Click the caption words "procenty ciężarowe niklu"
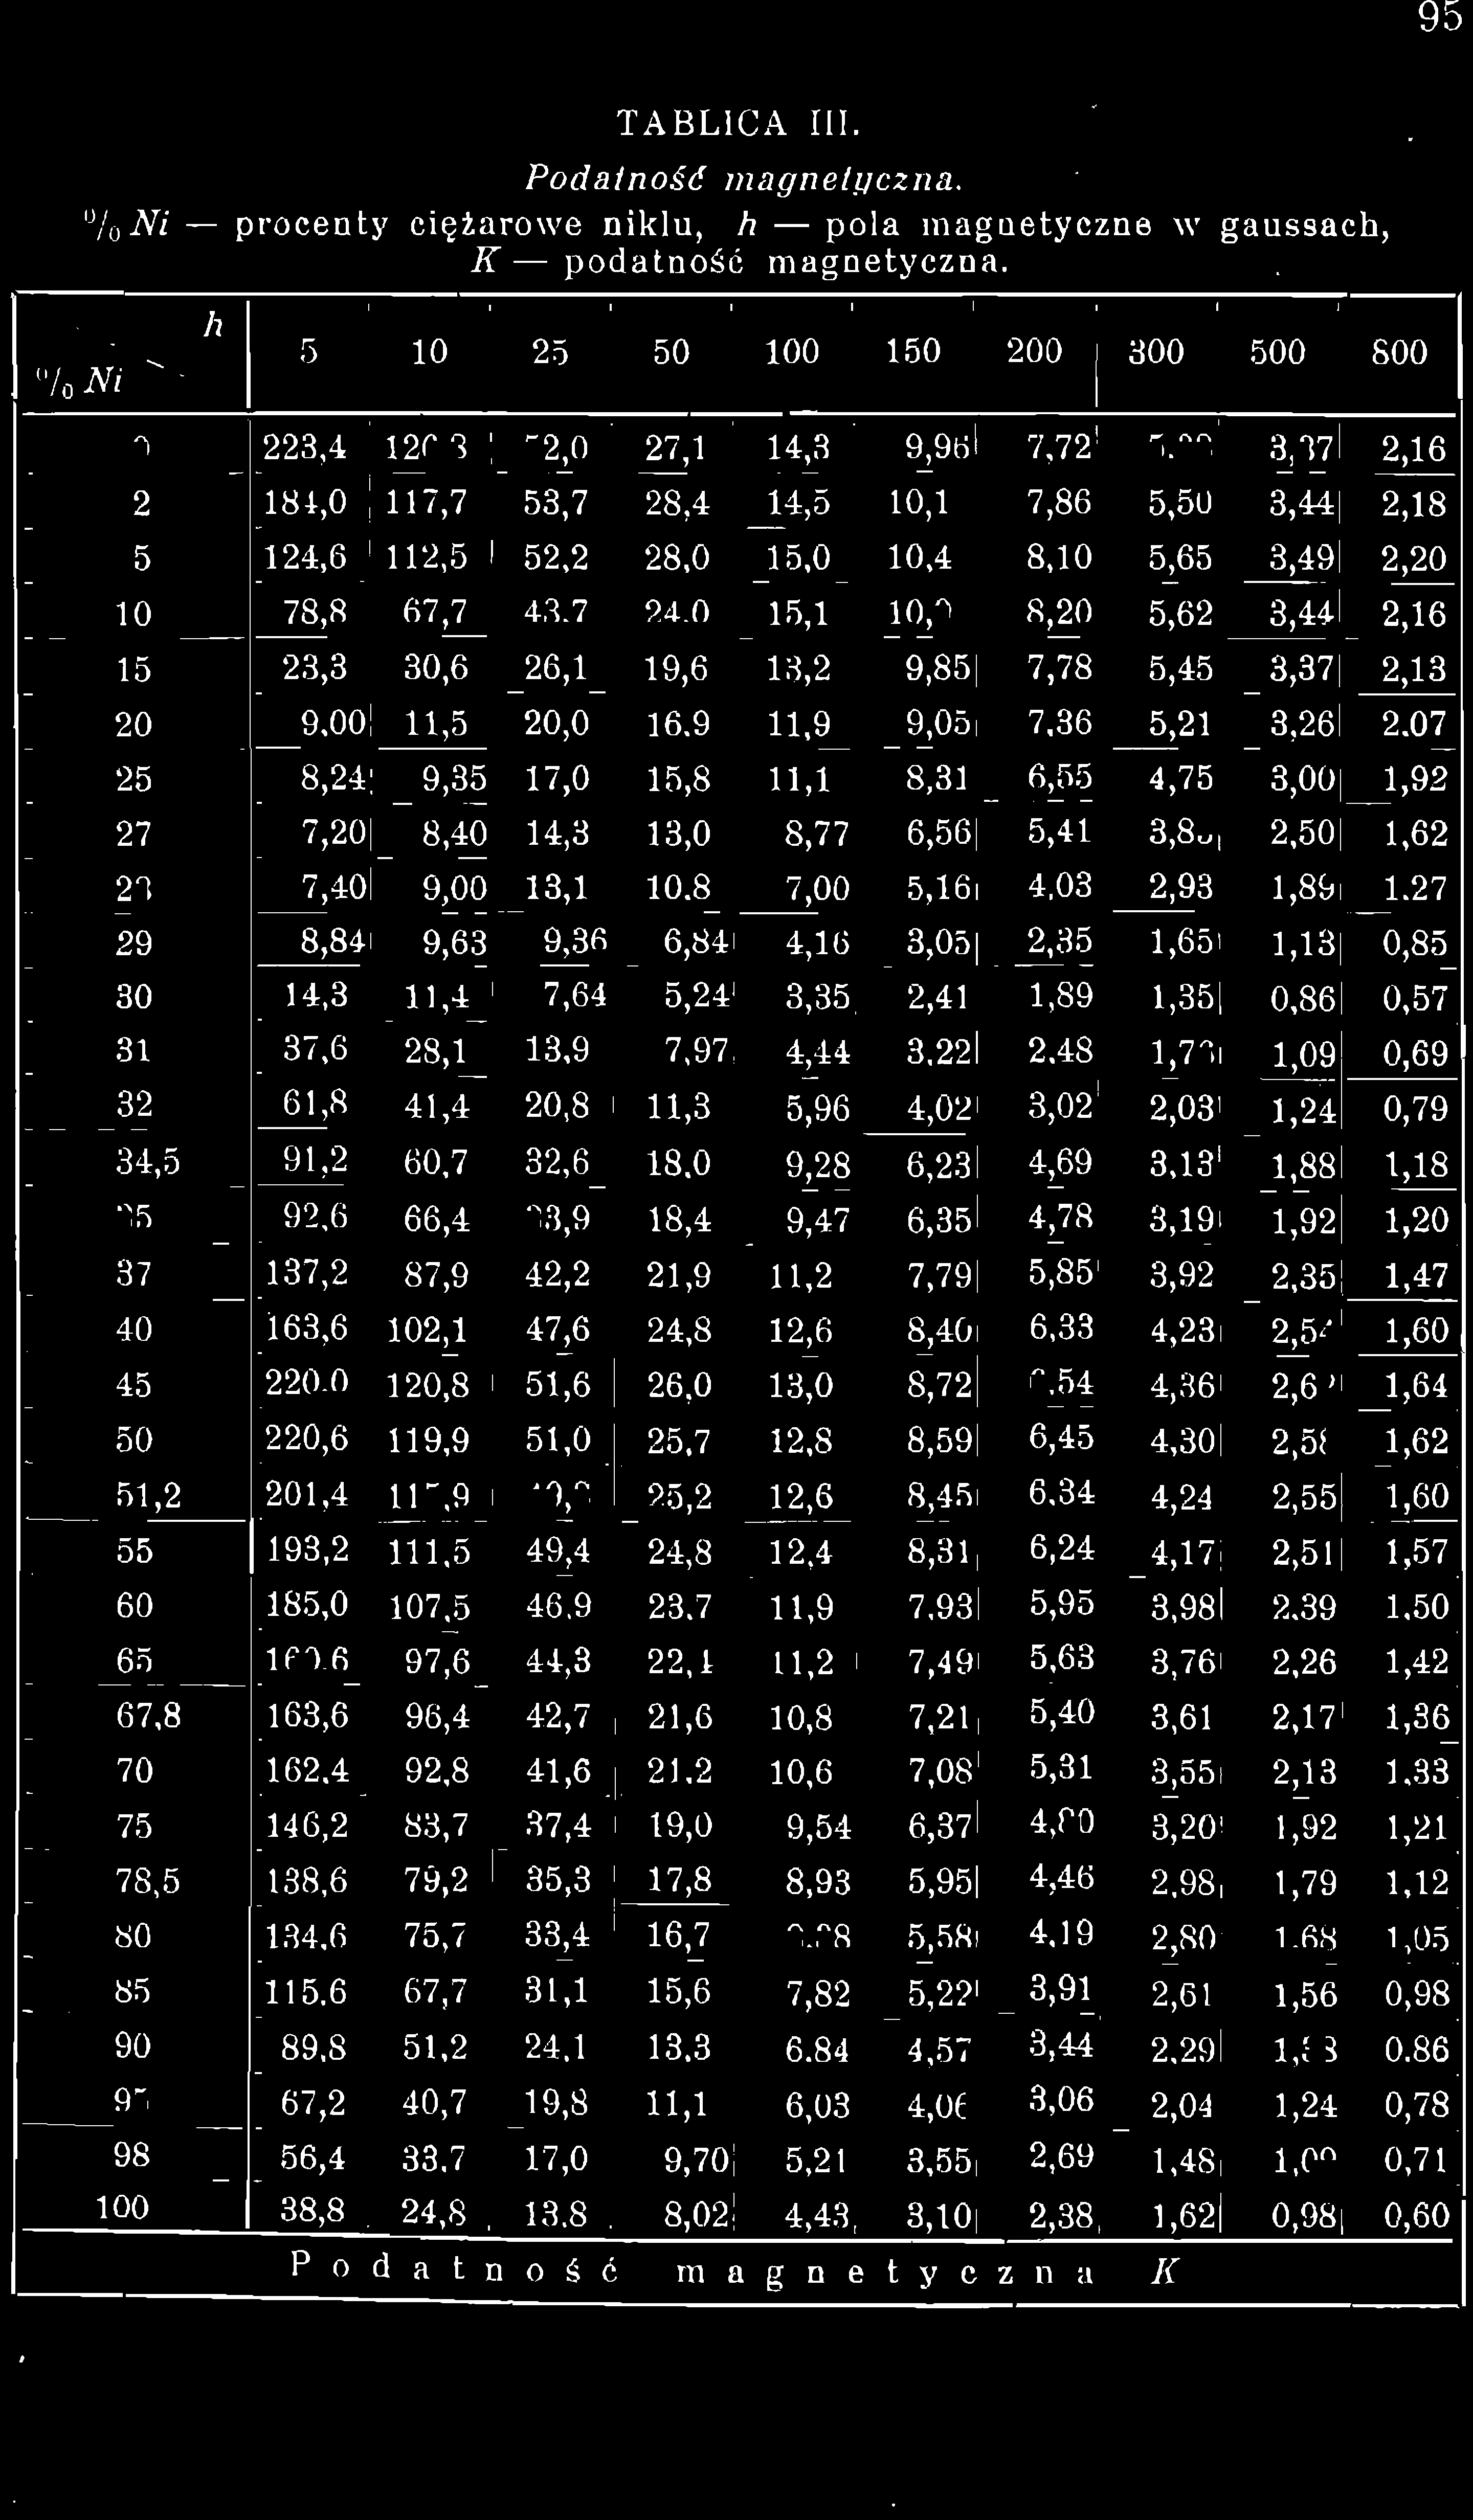1473x2520 pixels. [469, 224]
